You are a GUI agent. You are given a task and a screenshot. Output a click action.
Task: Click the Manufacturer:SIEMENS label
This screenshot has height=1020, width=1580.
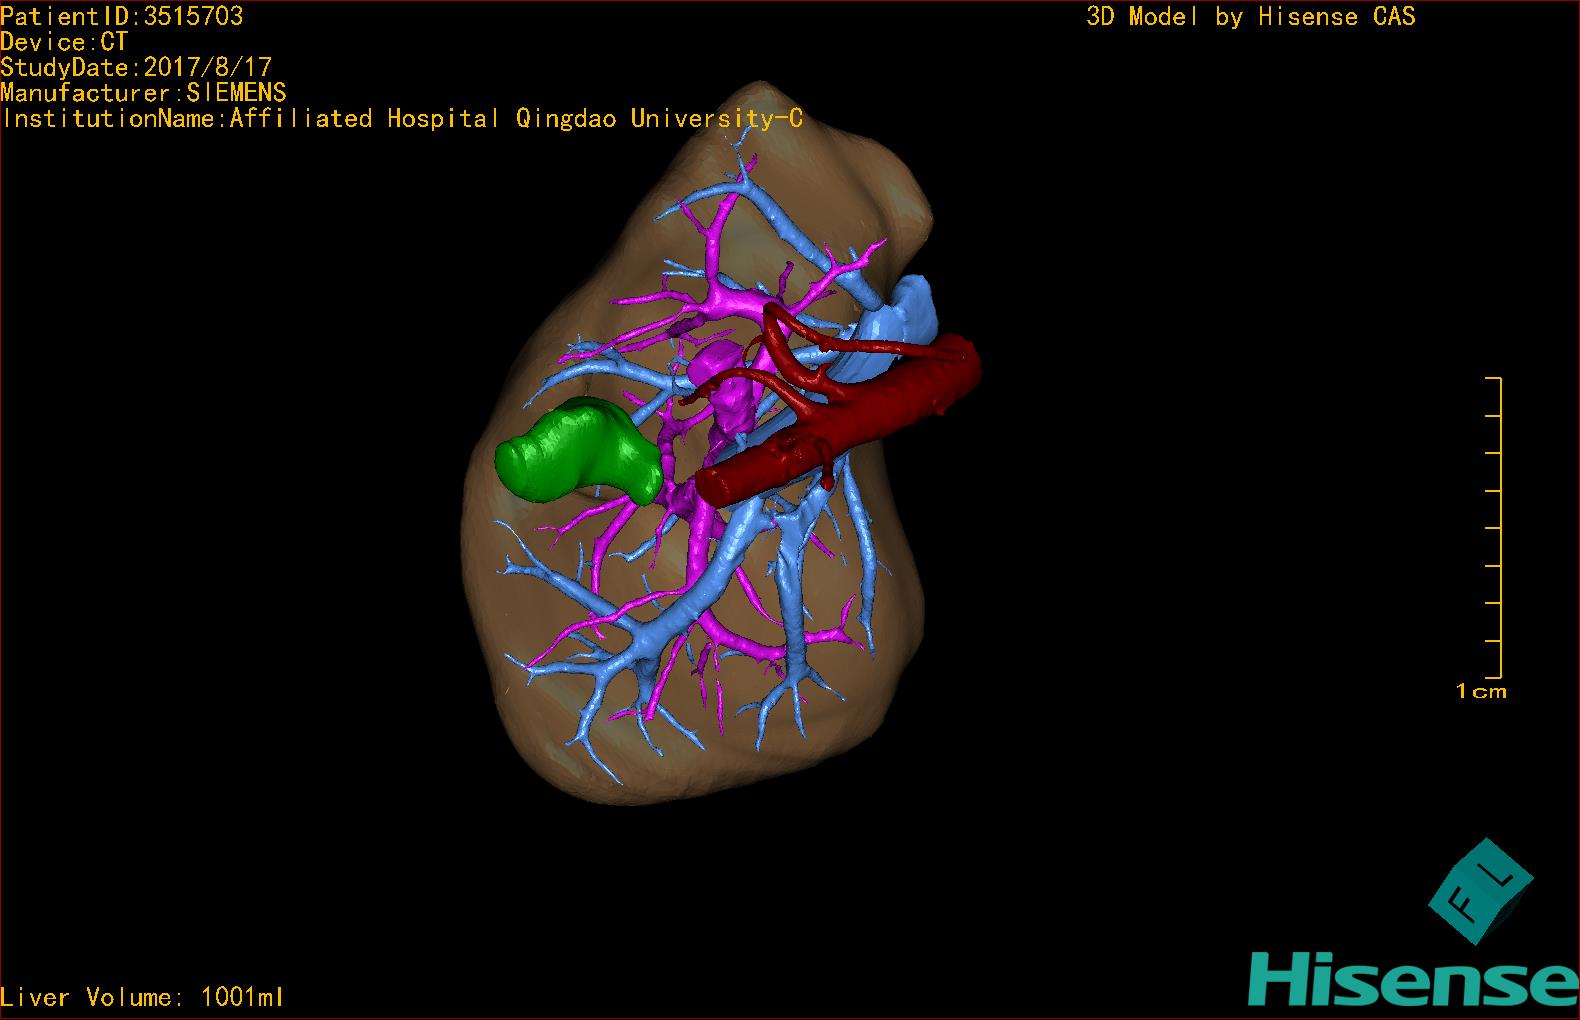click(143, 93)
